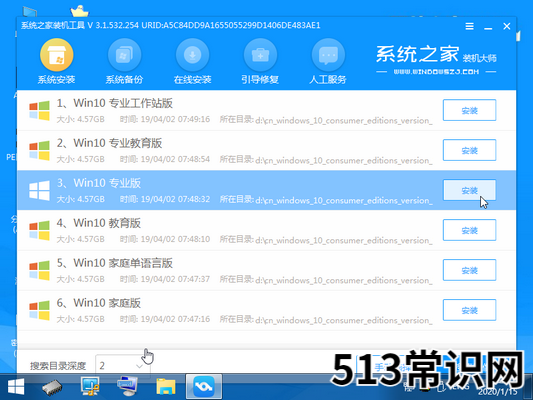Viewport: 533px width, 400px height.
Task: Open File Explorer from the taskbar
Action: click(x=166, y=387)
